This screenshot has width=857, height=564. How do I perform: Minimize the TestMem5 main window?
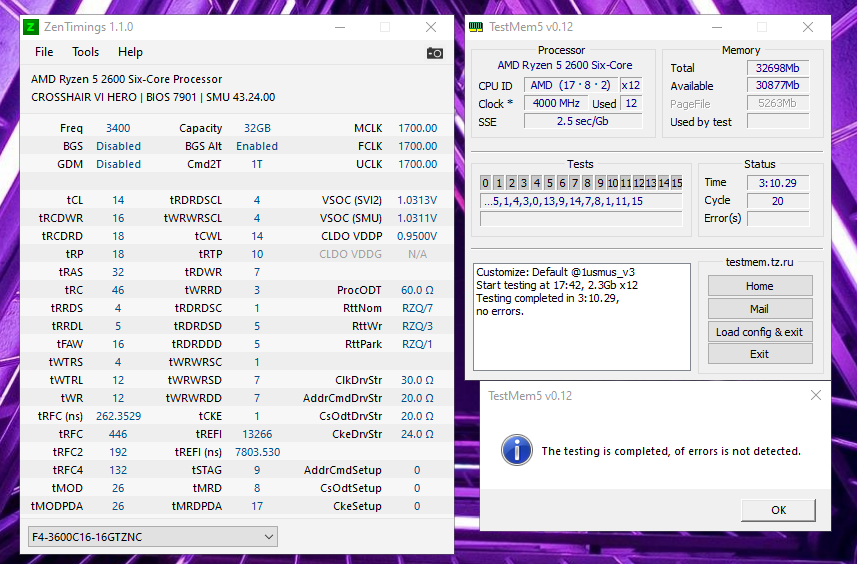pos(717,27)
